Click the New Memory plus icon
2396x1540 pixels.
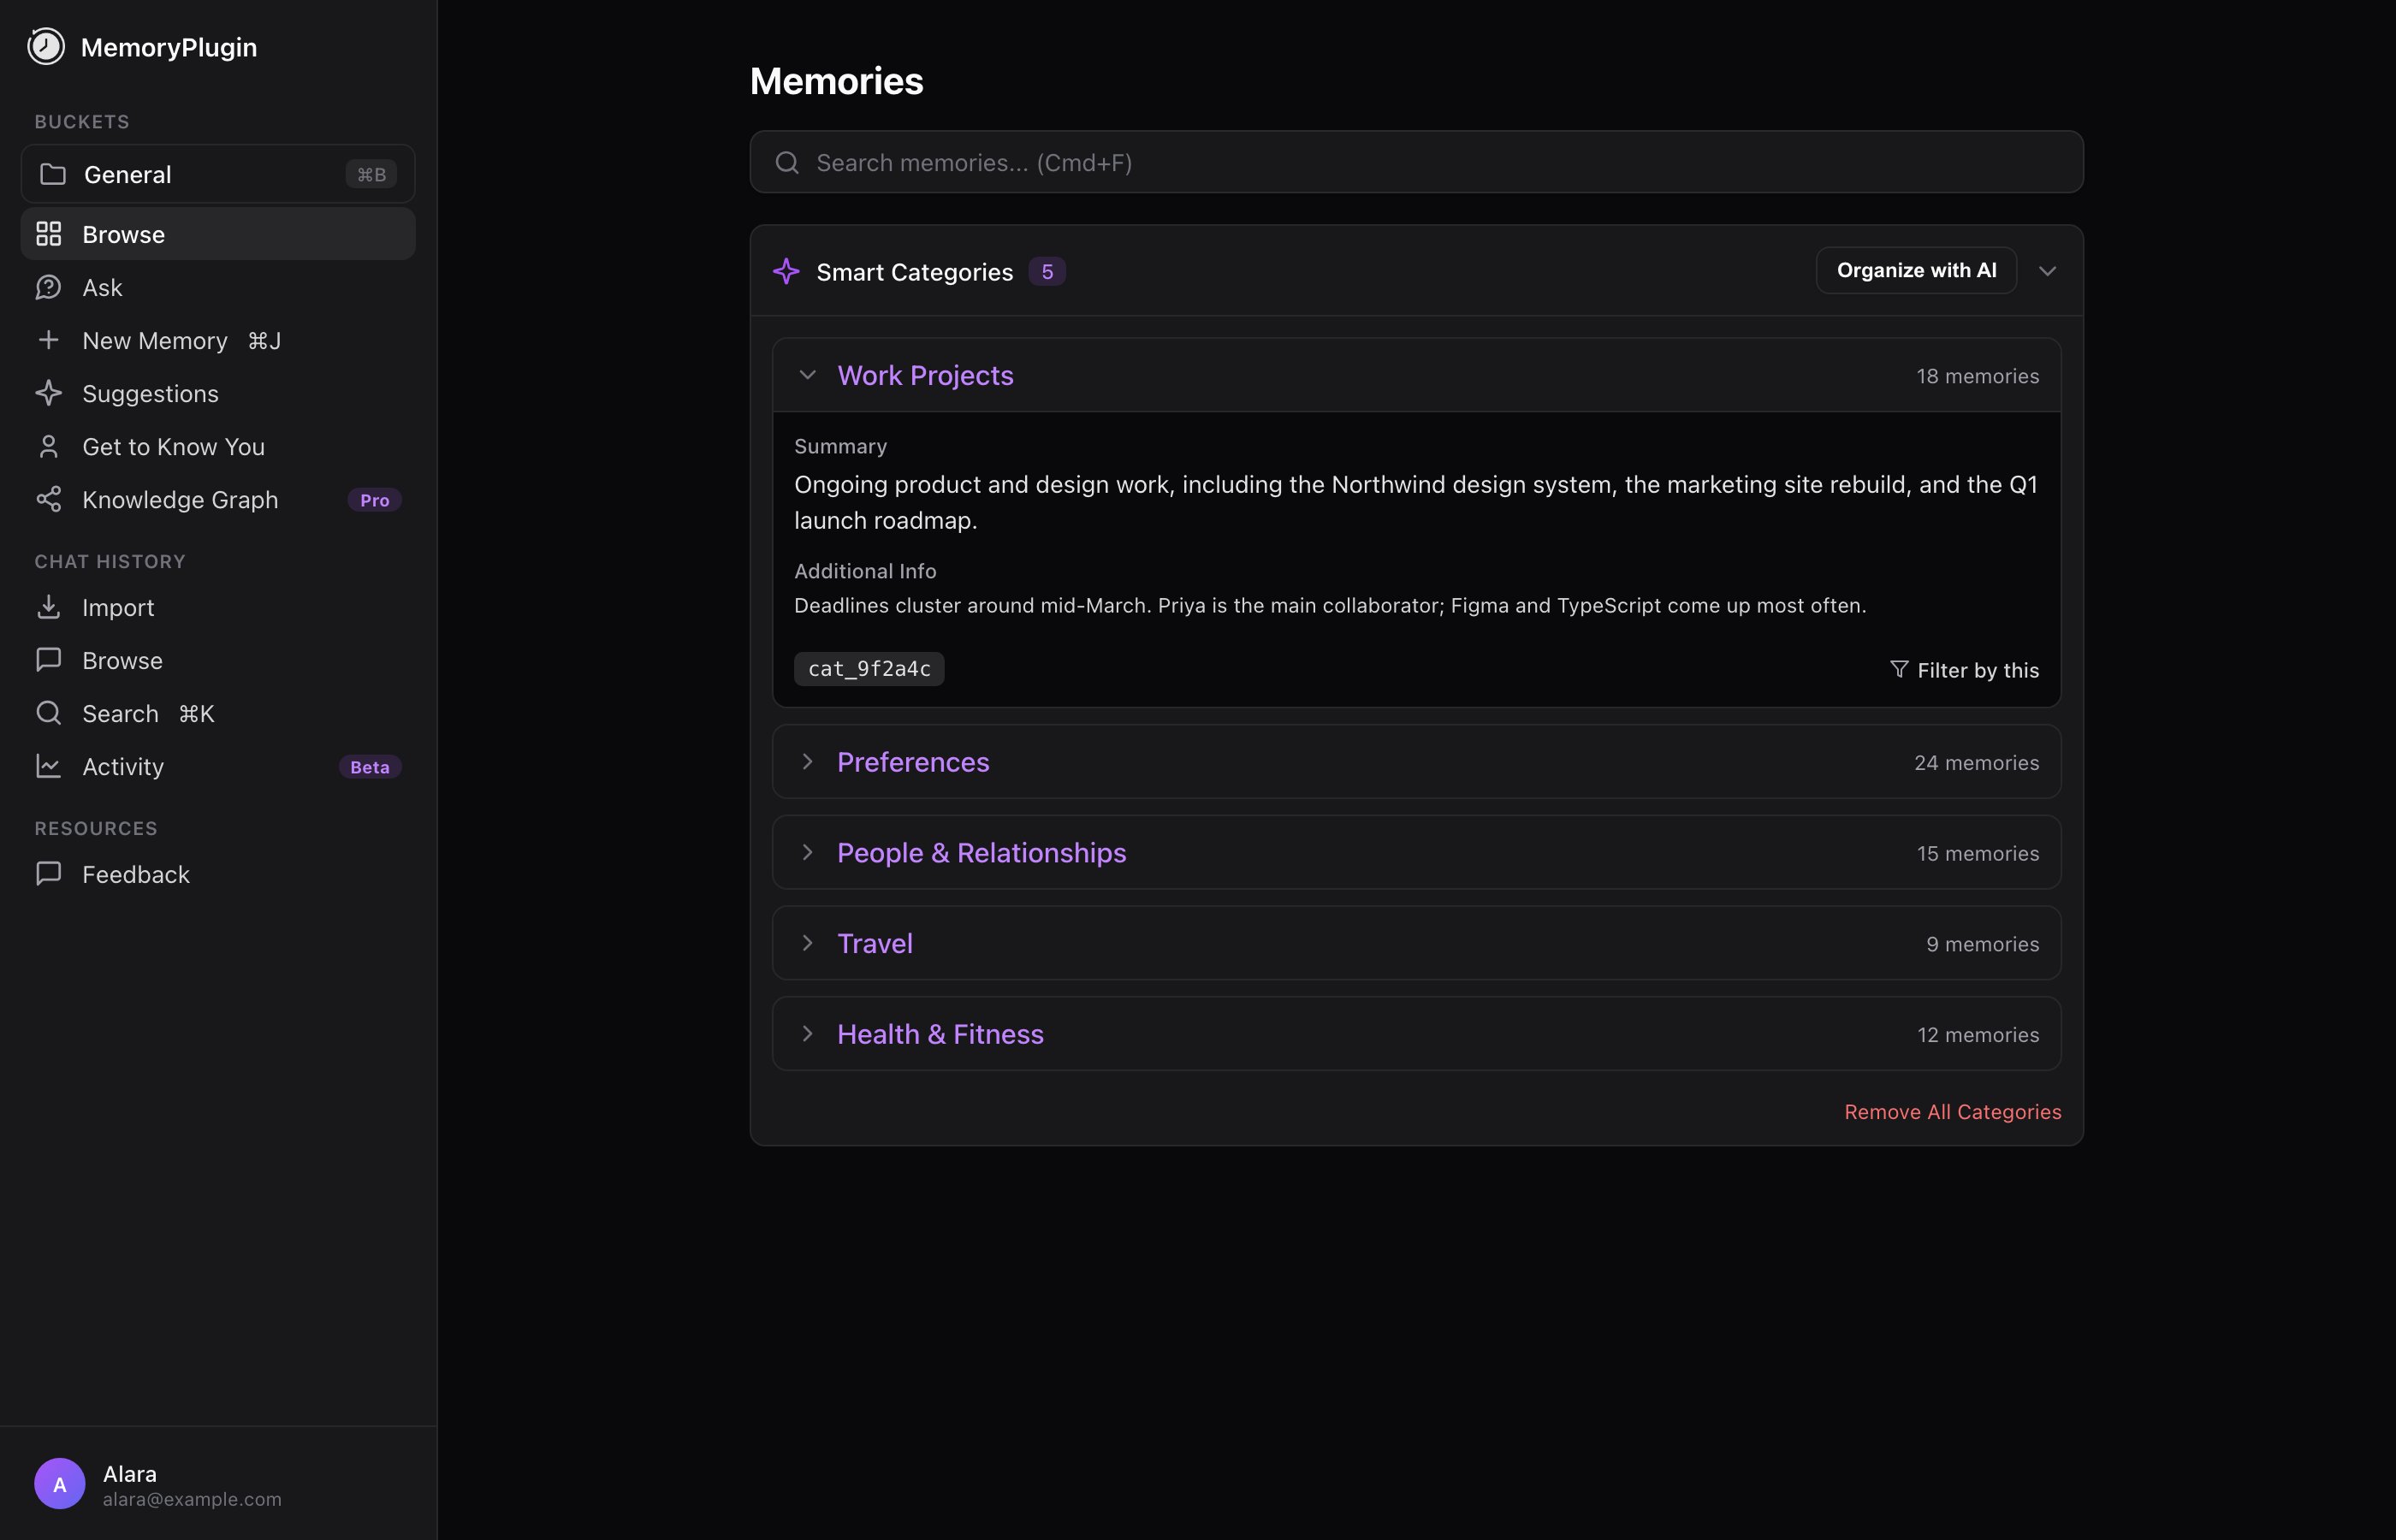[x=49, y=340]
